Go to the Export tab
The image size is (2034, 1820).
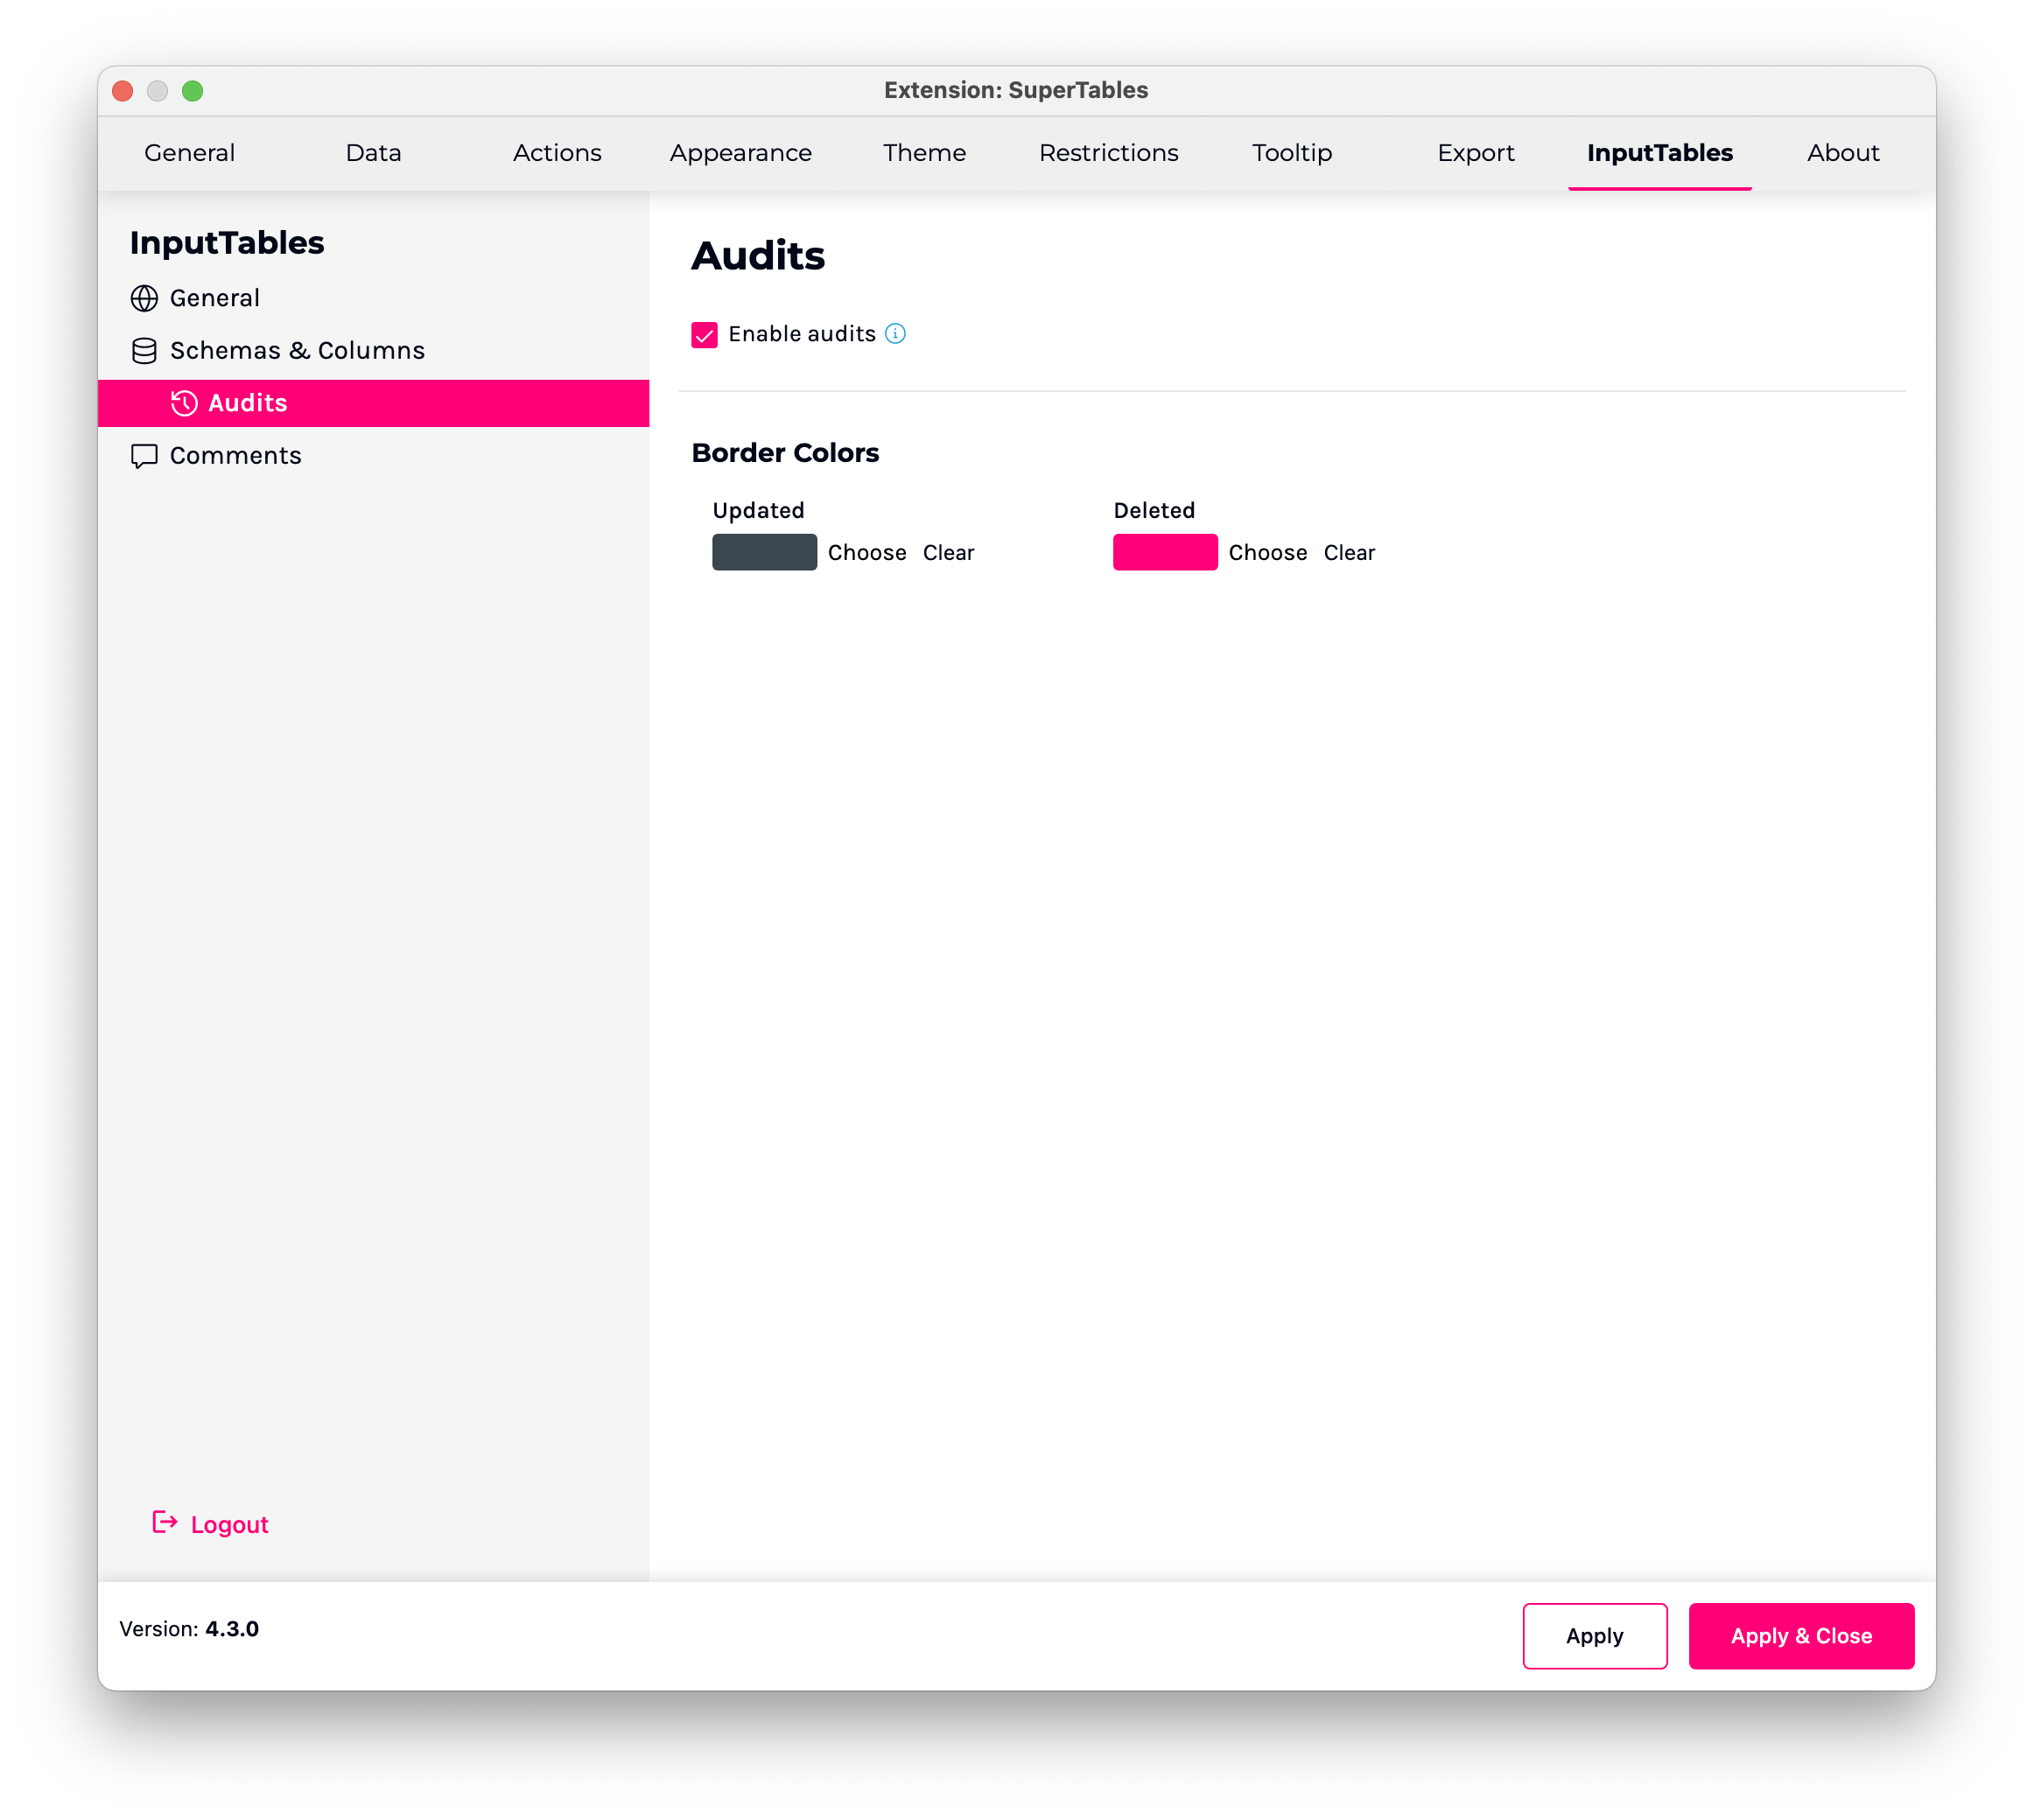point(1475,153)
